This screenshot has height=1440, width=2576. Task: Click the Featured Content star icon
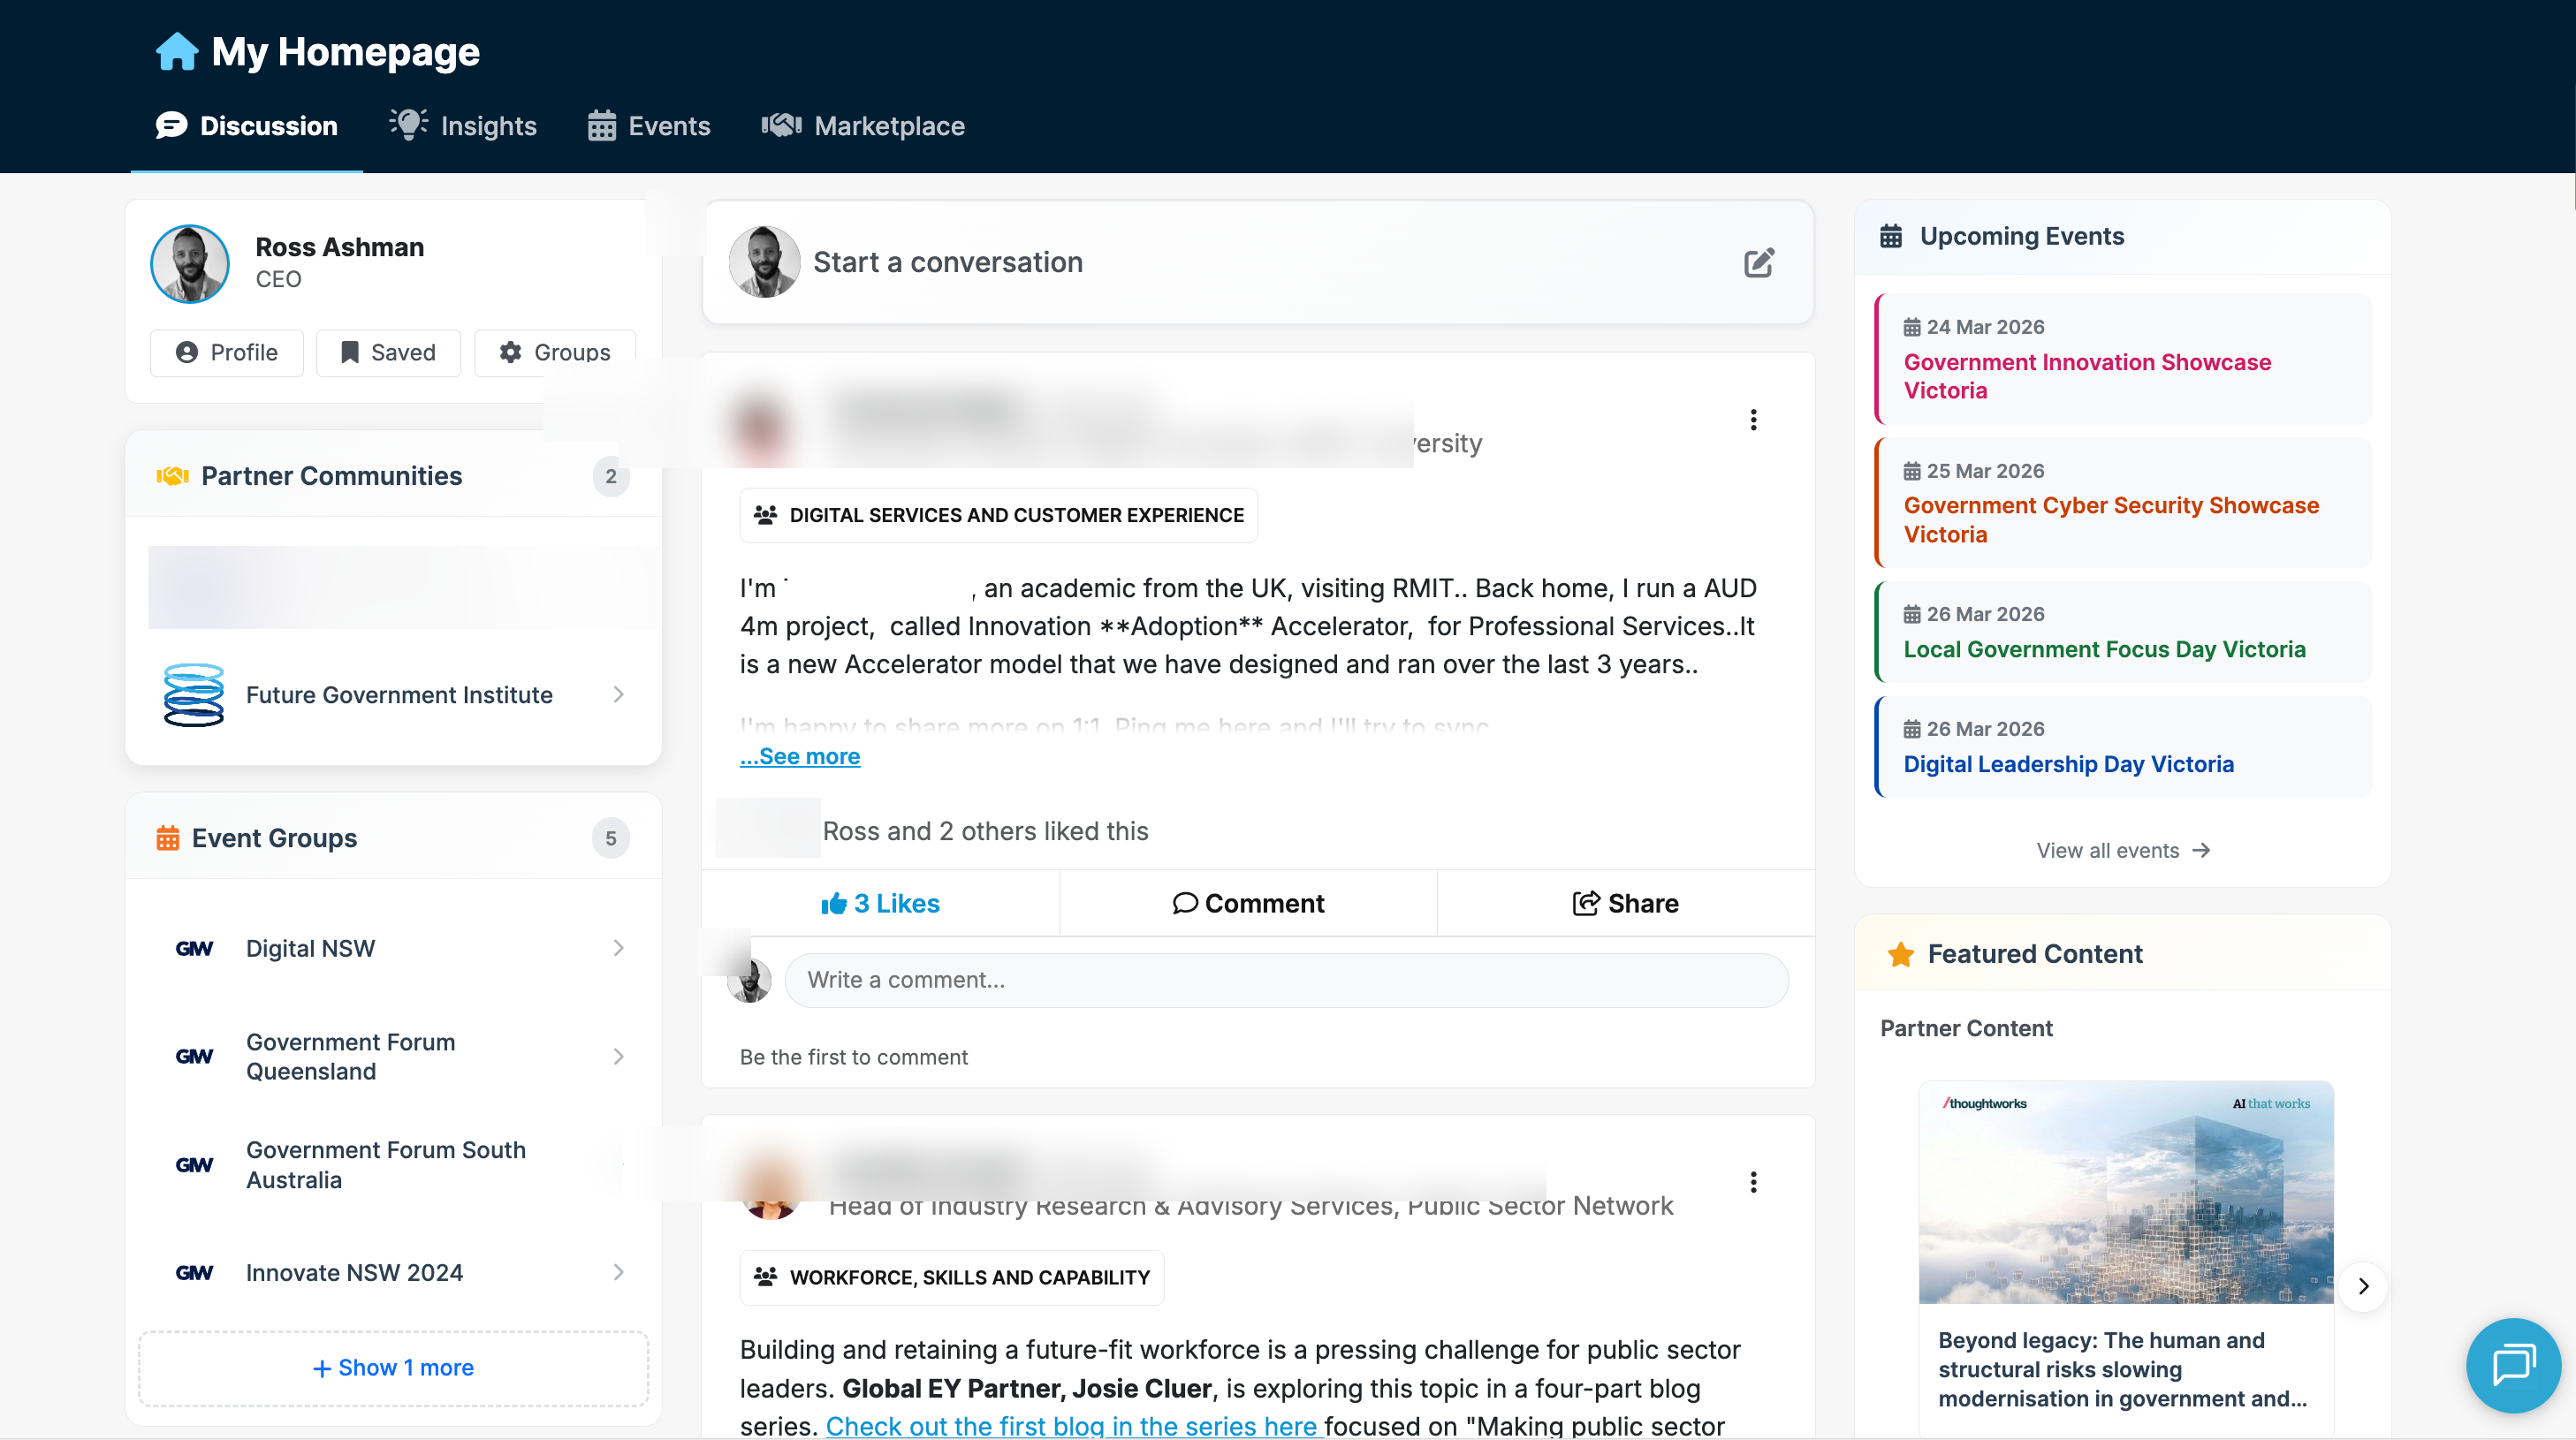[1901, 954]
